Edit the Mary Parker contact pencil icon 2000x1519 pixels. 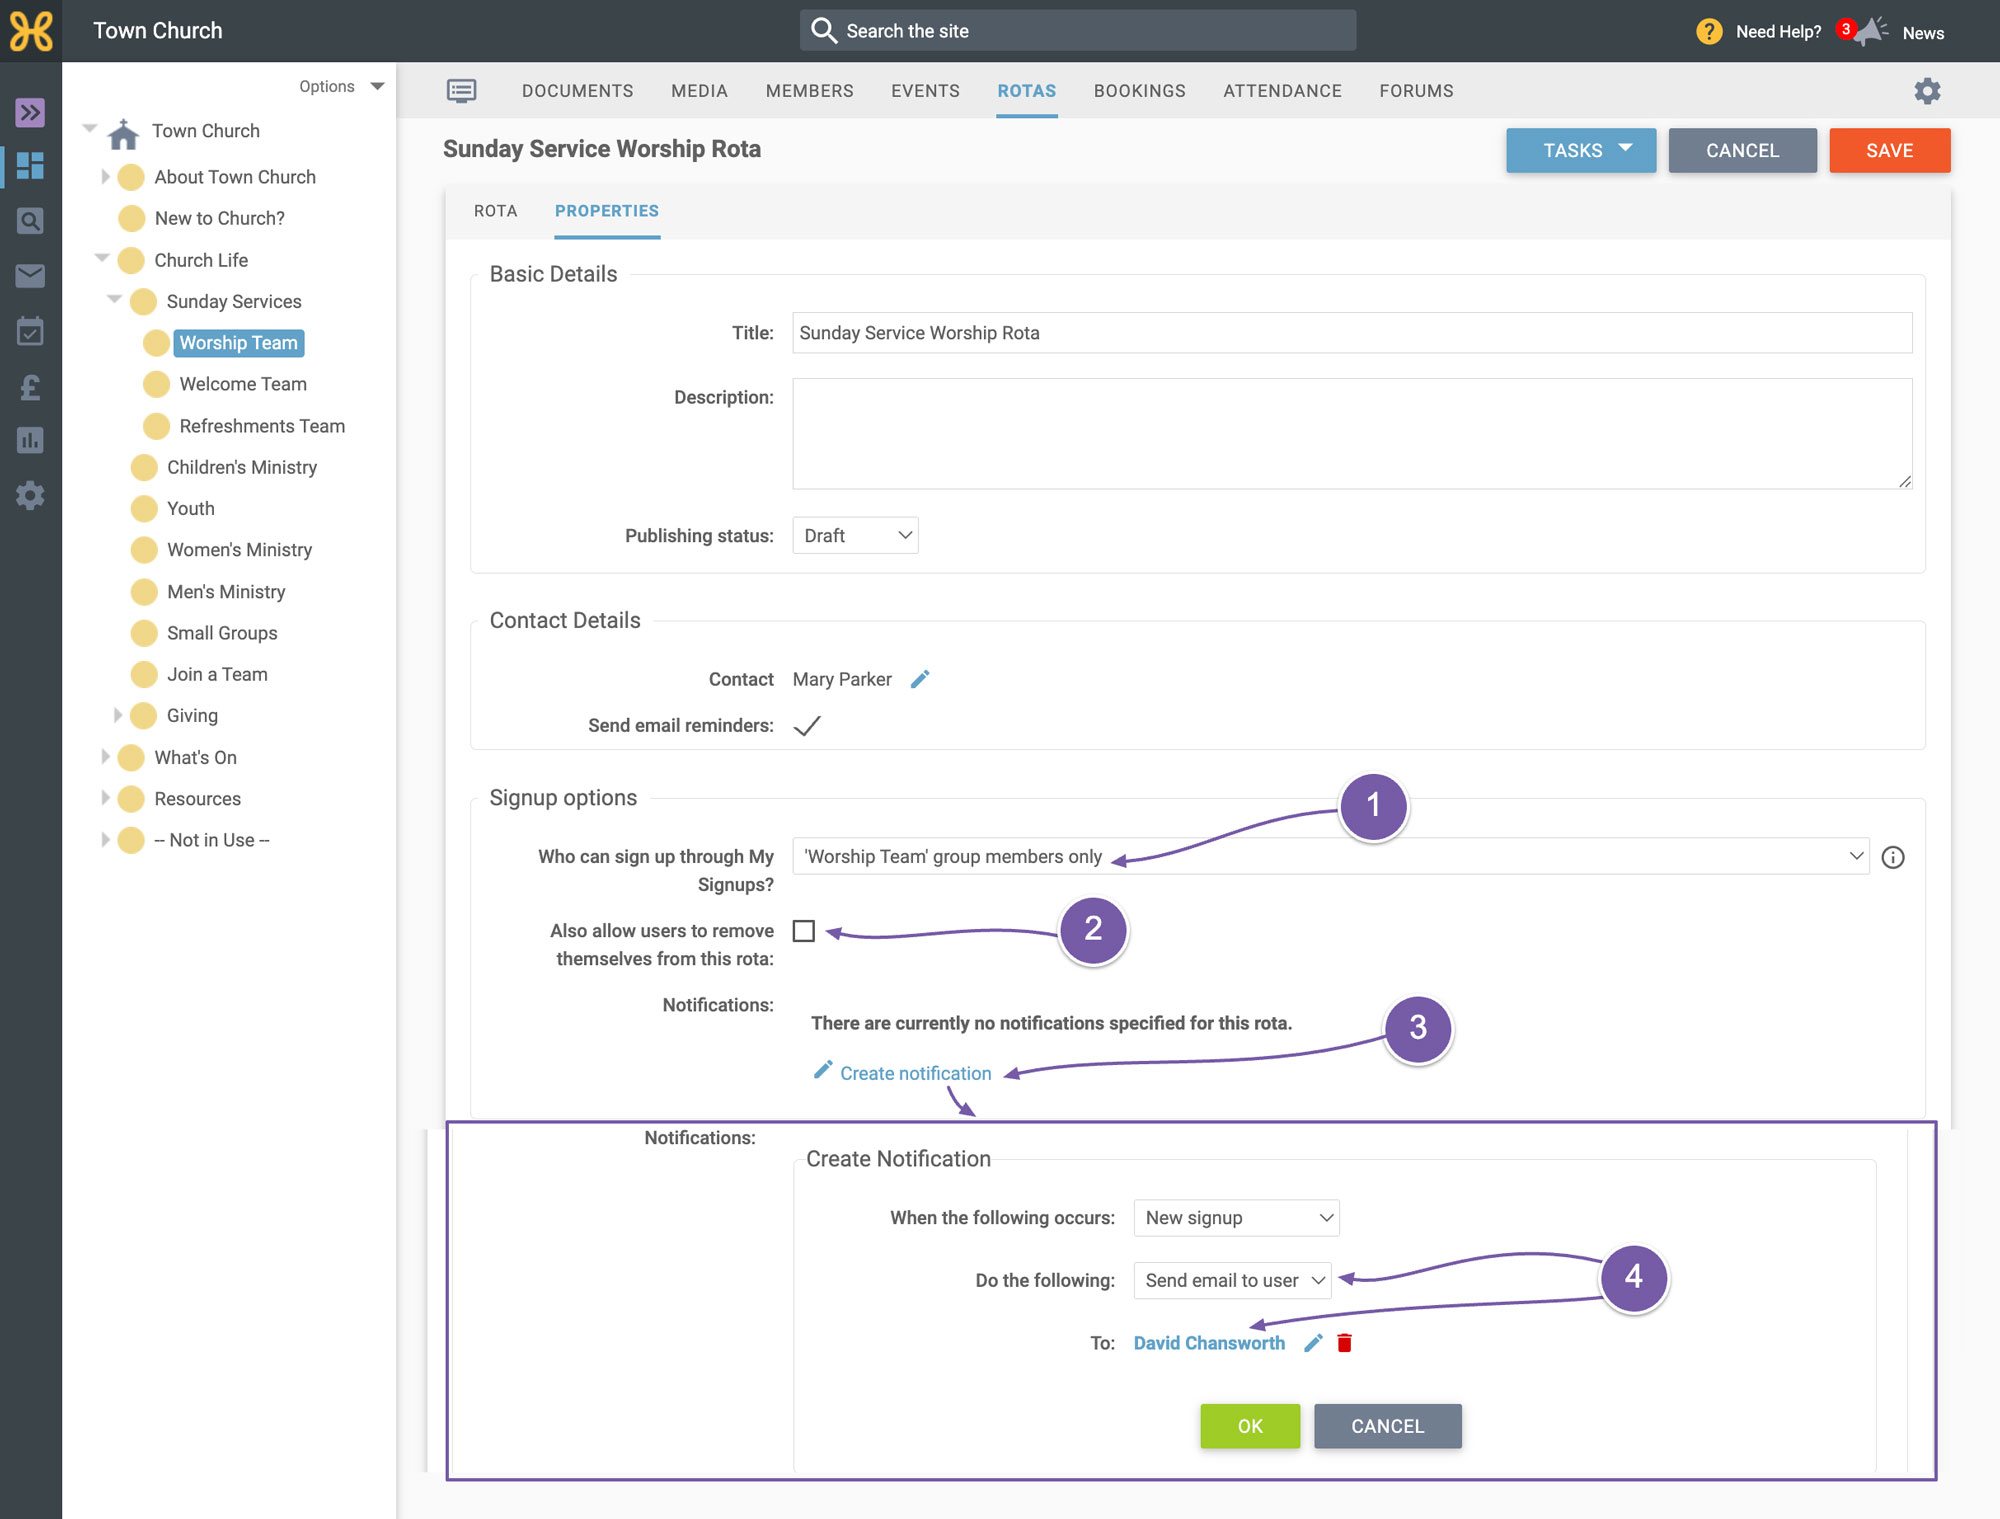point(920,679)
